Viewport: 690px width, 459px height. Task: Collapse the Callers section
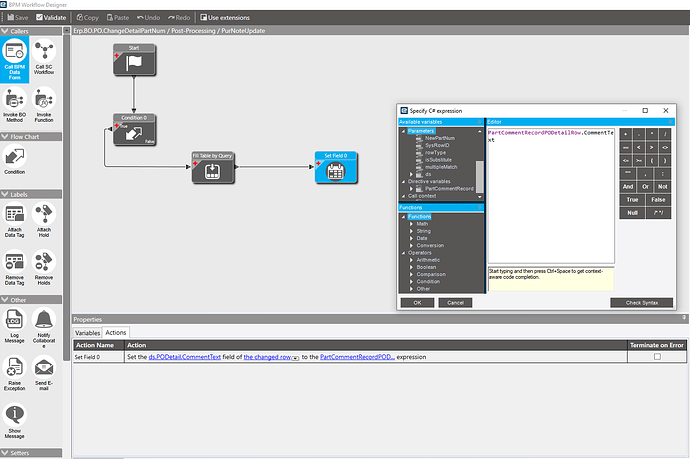(5, 31)
